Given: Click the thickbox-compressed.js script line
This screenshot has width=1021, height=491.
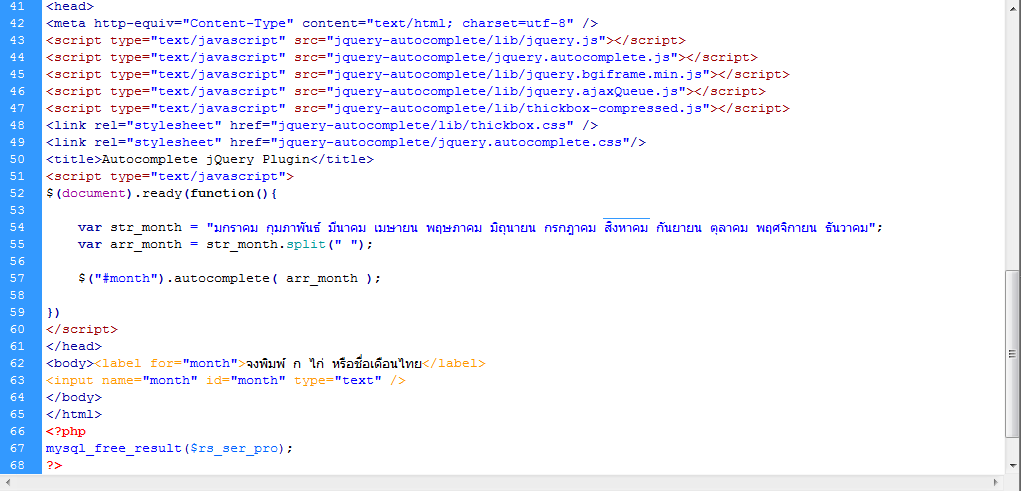Looking at the screenshot, I should (x=417, y=109).
